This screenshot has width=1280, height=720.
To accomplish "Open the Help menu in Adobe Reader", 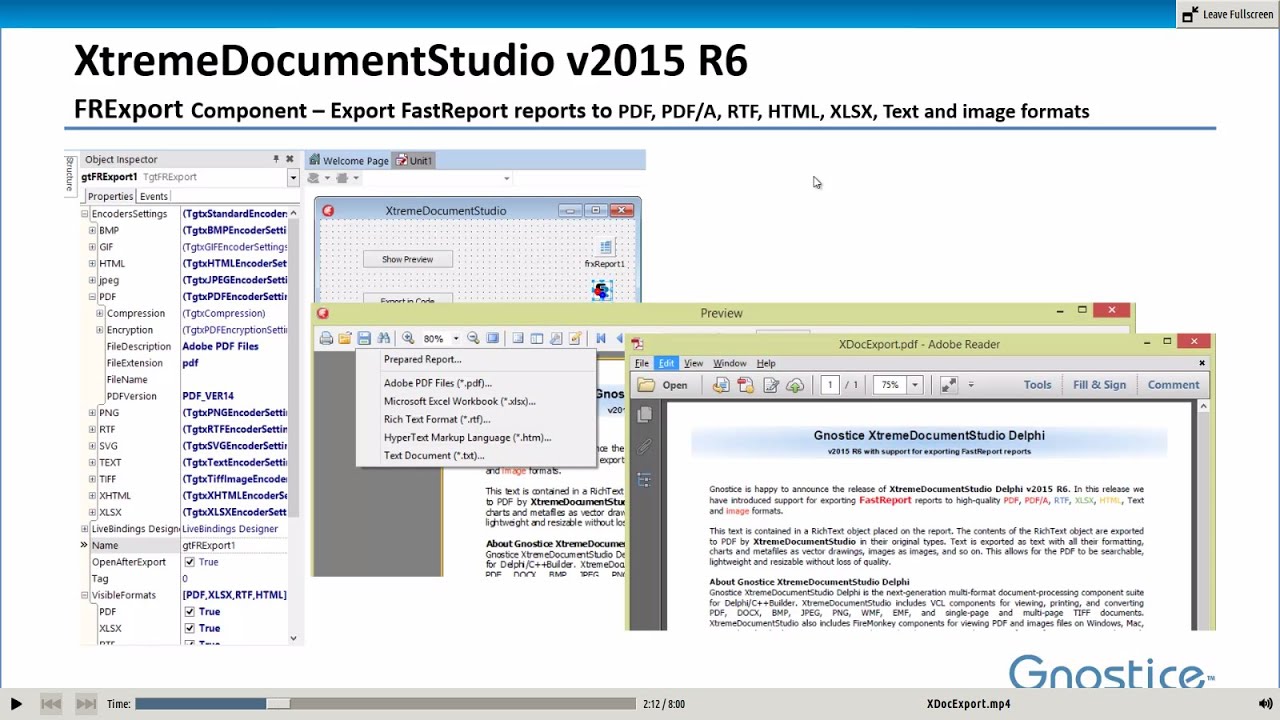I will 766,363.
